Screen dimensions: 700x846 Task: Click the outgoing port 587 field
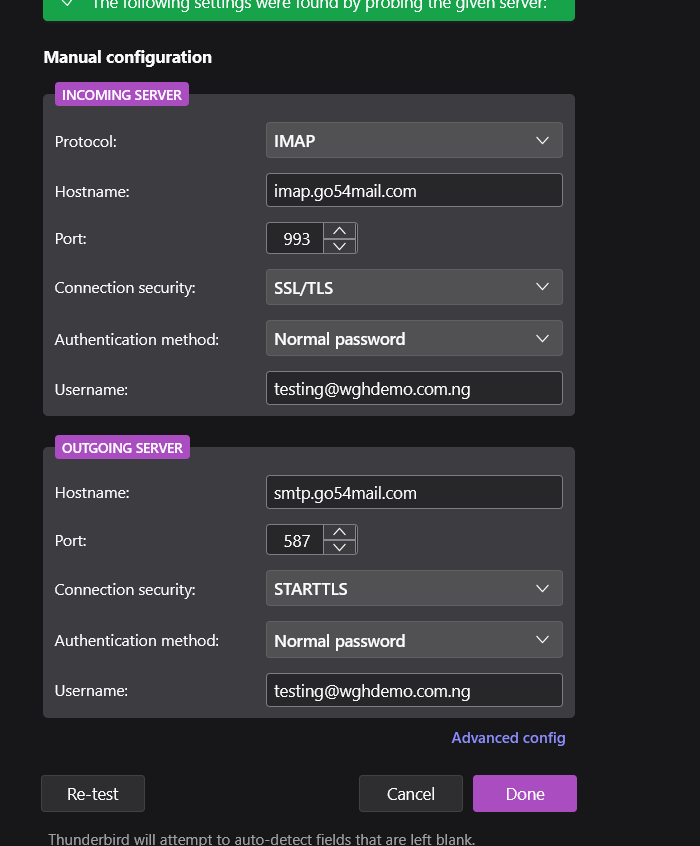pyautogui.click(x=296, y=541)
